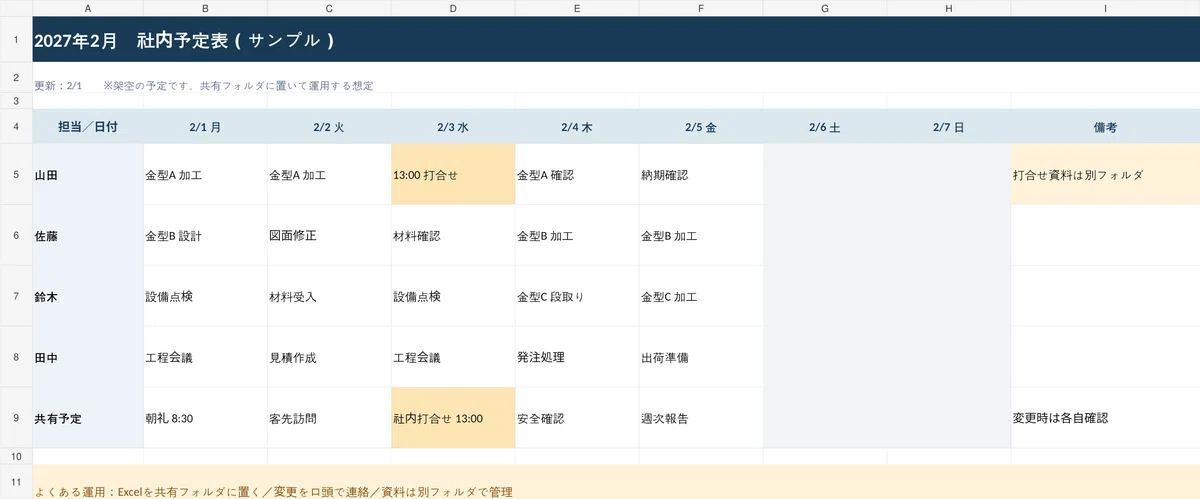Screen dimensions: 1200x499
Task: Select column header B
Action: pos(206,8)
